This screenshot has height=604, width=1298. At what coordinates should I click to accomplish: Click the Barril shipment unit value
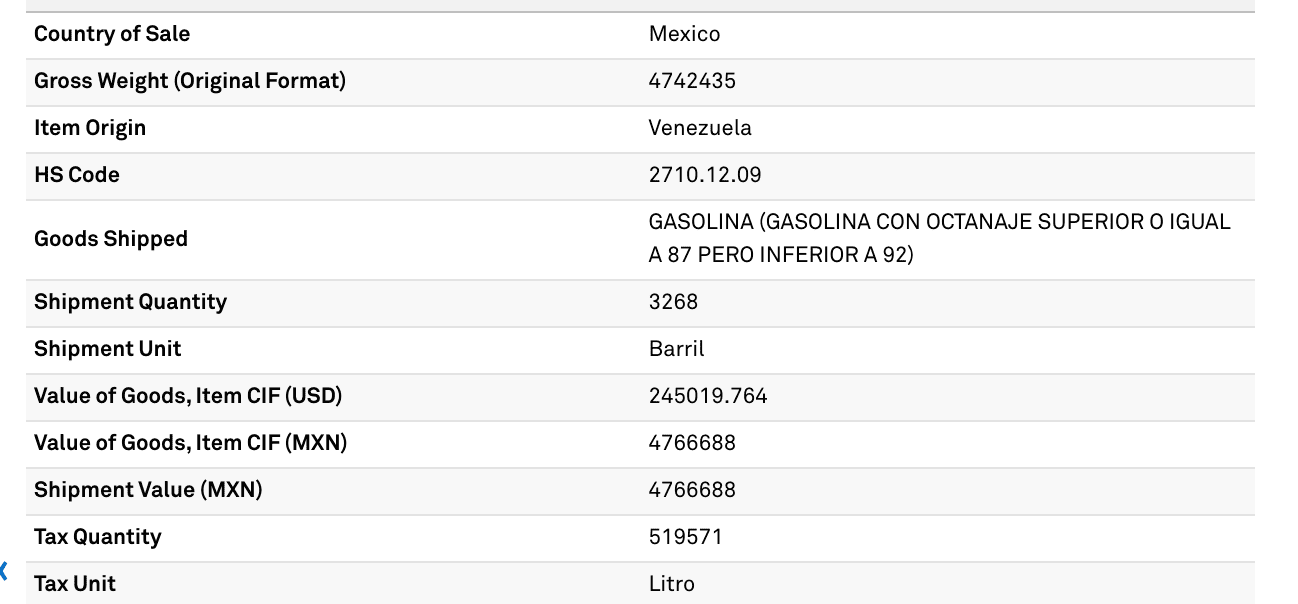(676, 349)
